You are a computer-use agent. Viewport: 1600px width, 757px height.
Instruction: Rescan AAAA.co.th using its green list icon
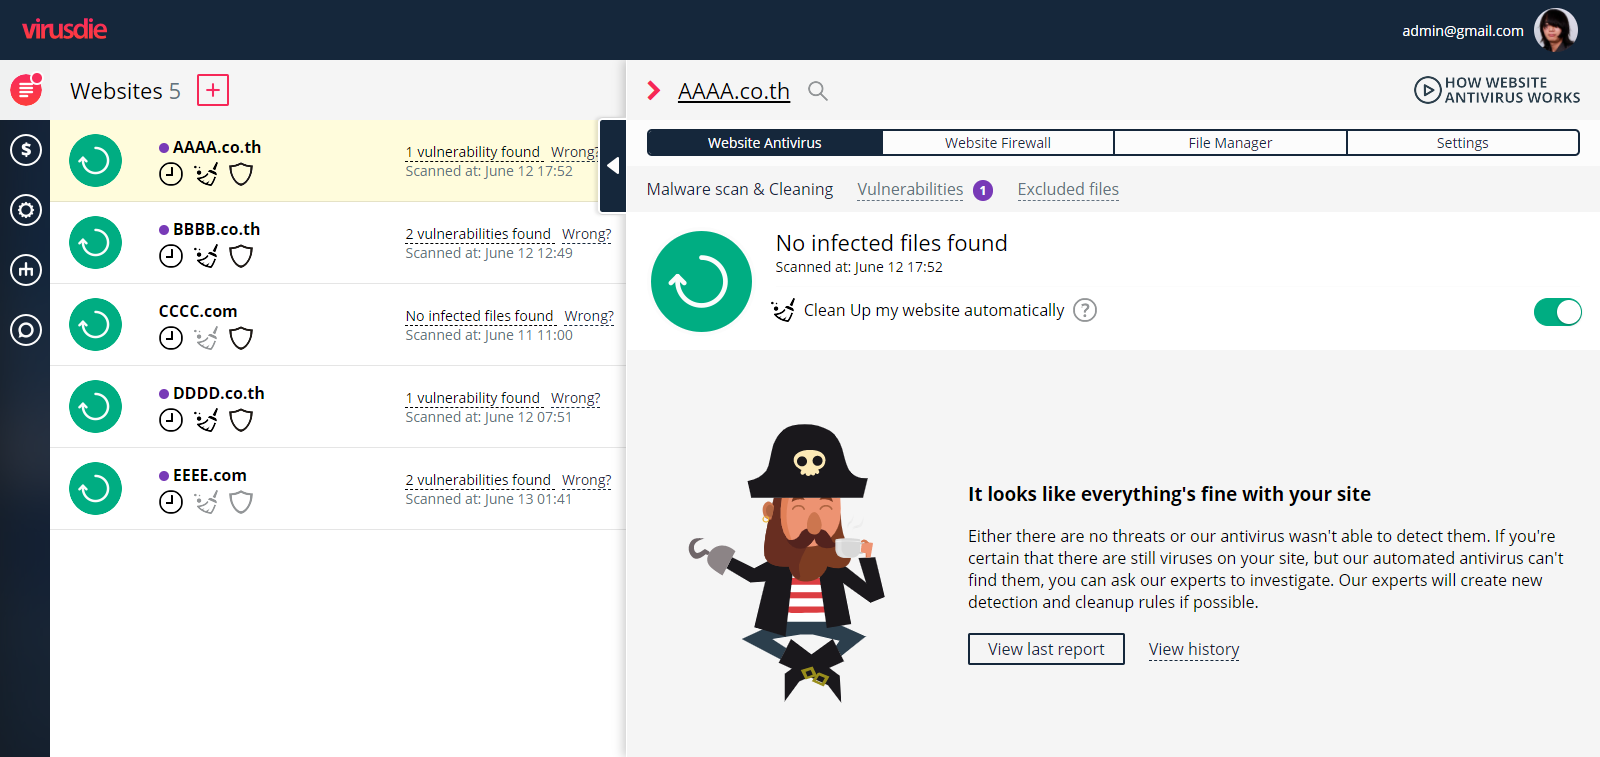click(x=95, y=161)
